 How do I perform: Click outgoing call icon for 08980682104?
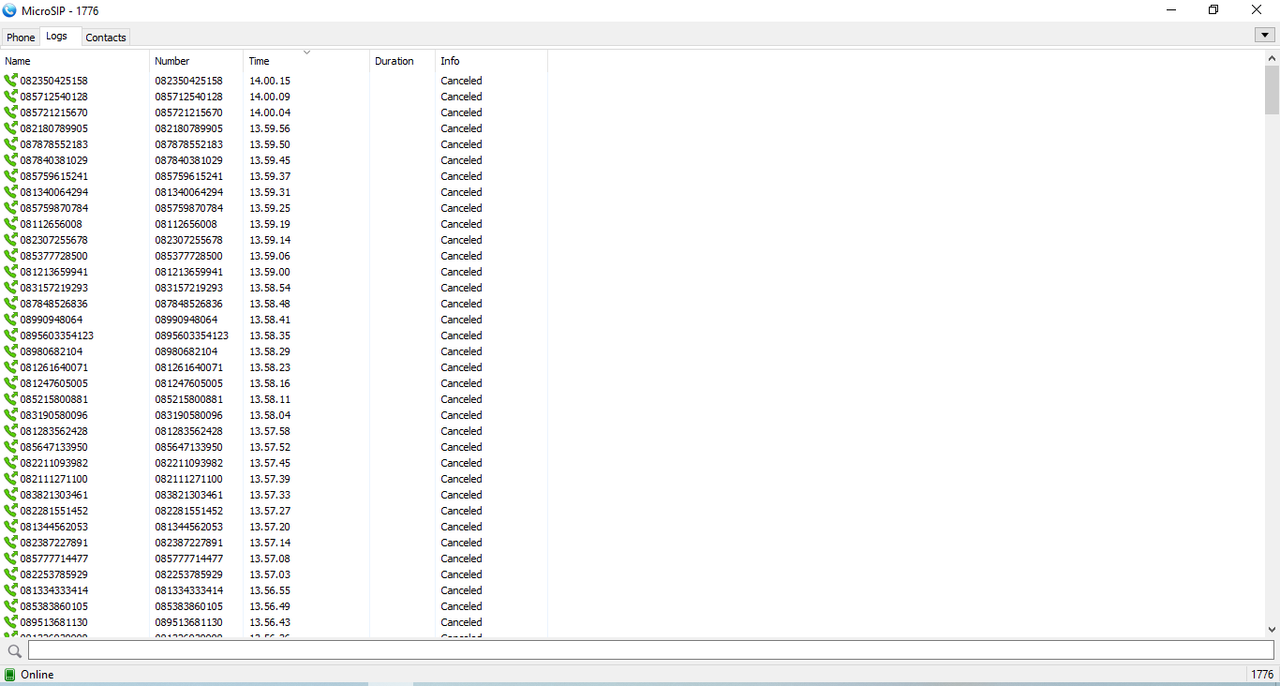[11, 352]
